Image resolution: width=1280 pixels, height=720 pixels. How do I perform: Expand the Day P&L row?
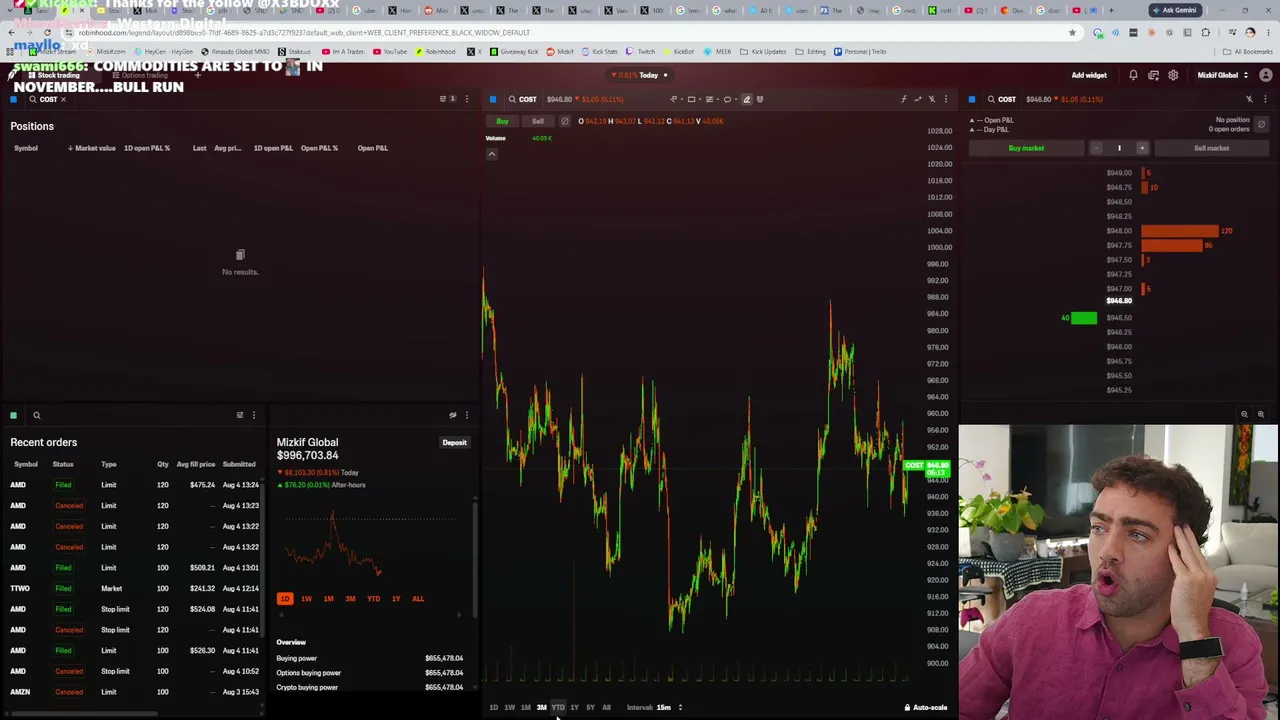pyautogui.click(x=990, y=129)
